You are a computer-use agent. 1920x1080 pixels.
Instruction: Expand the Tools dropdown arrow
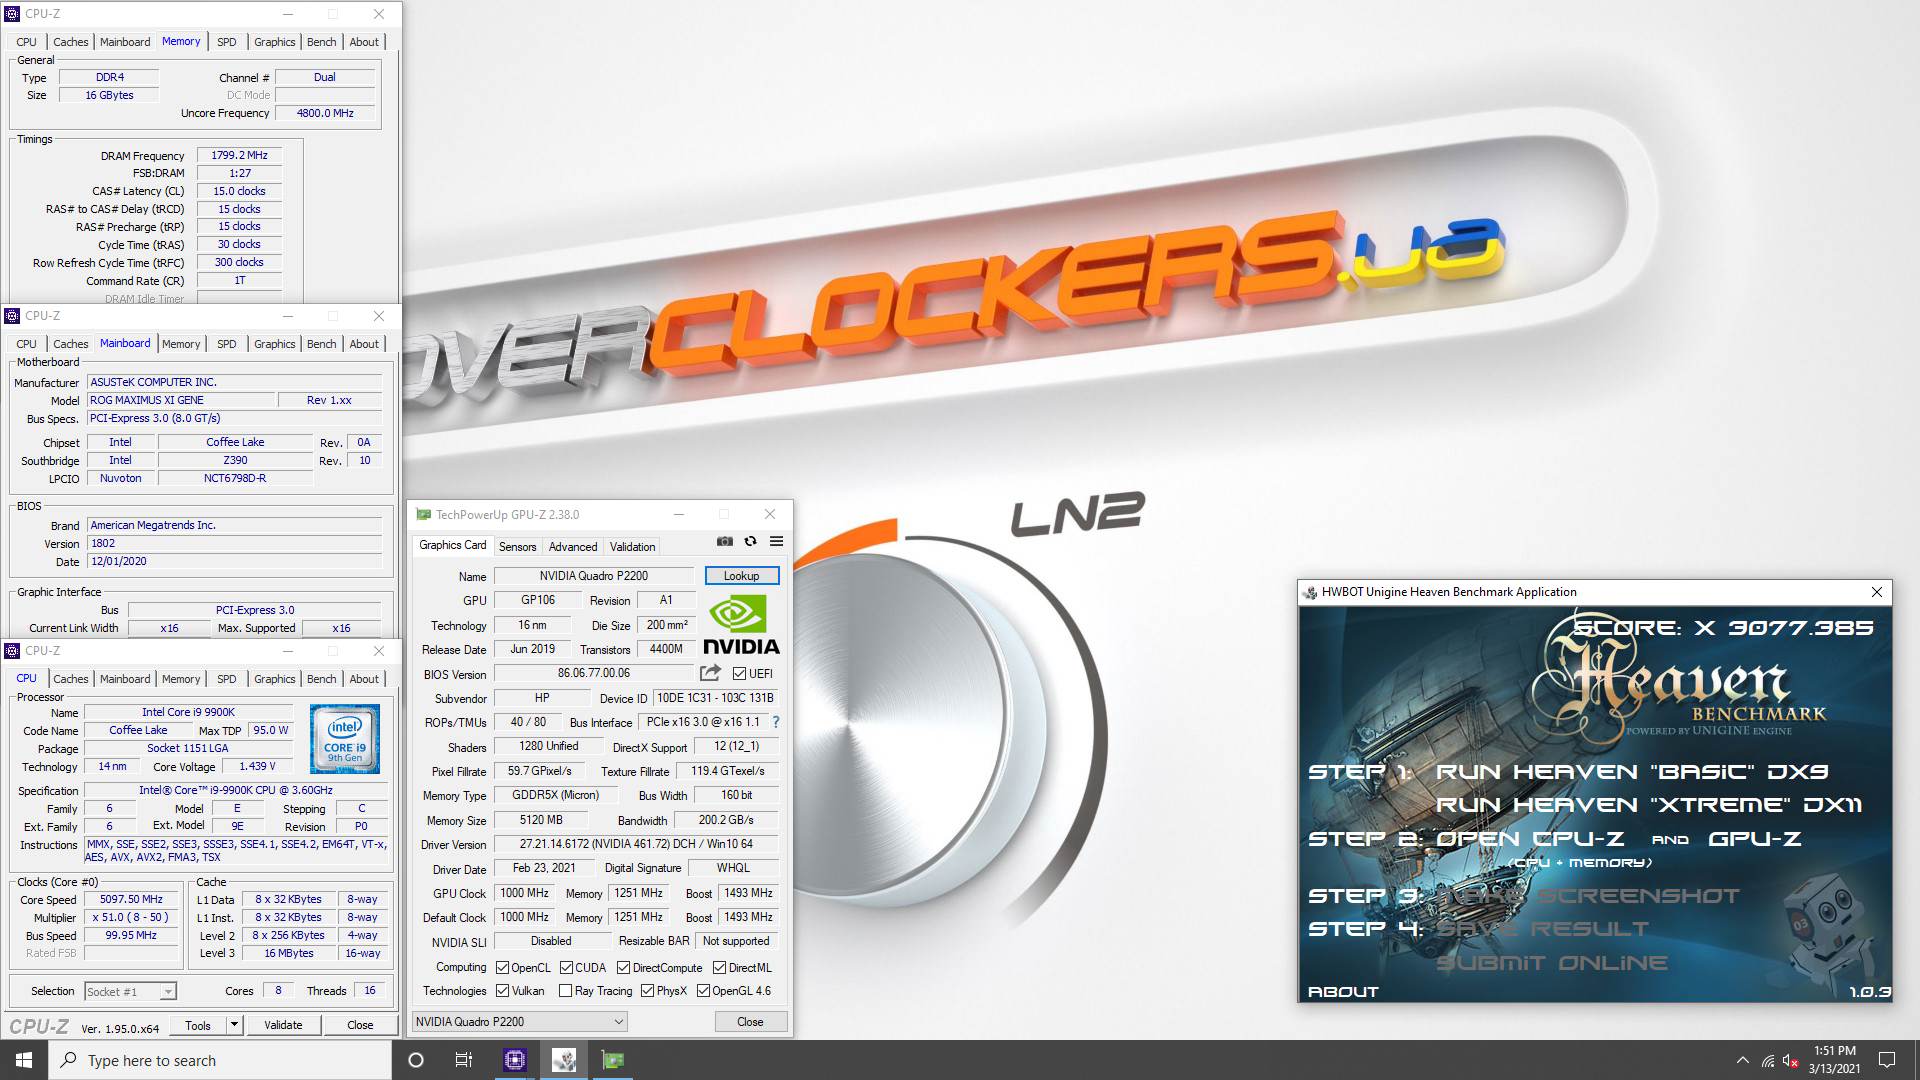tap(234, 1025)
